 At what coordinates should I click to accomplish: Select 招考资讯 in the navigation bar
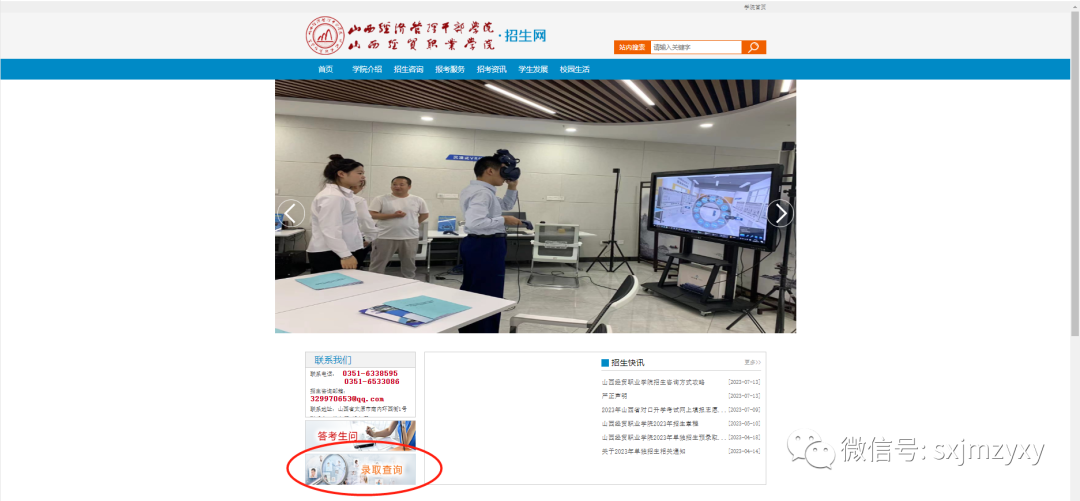(x=491, y=70)
